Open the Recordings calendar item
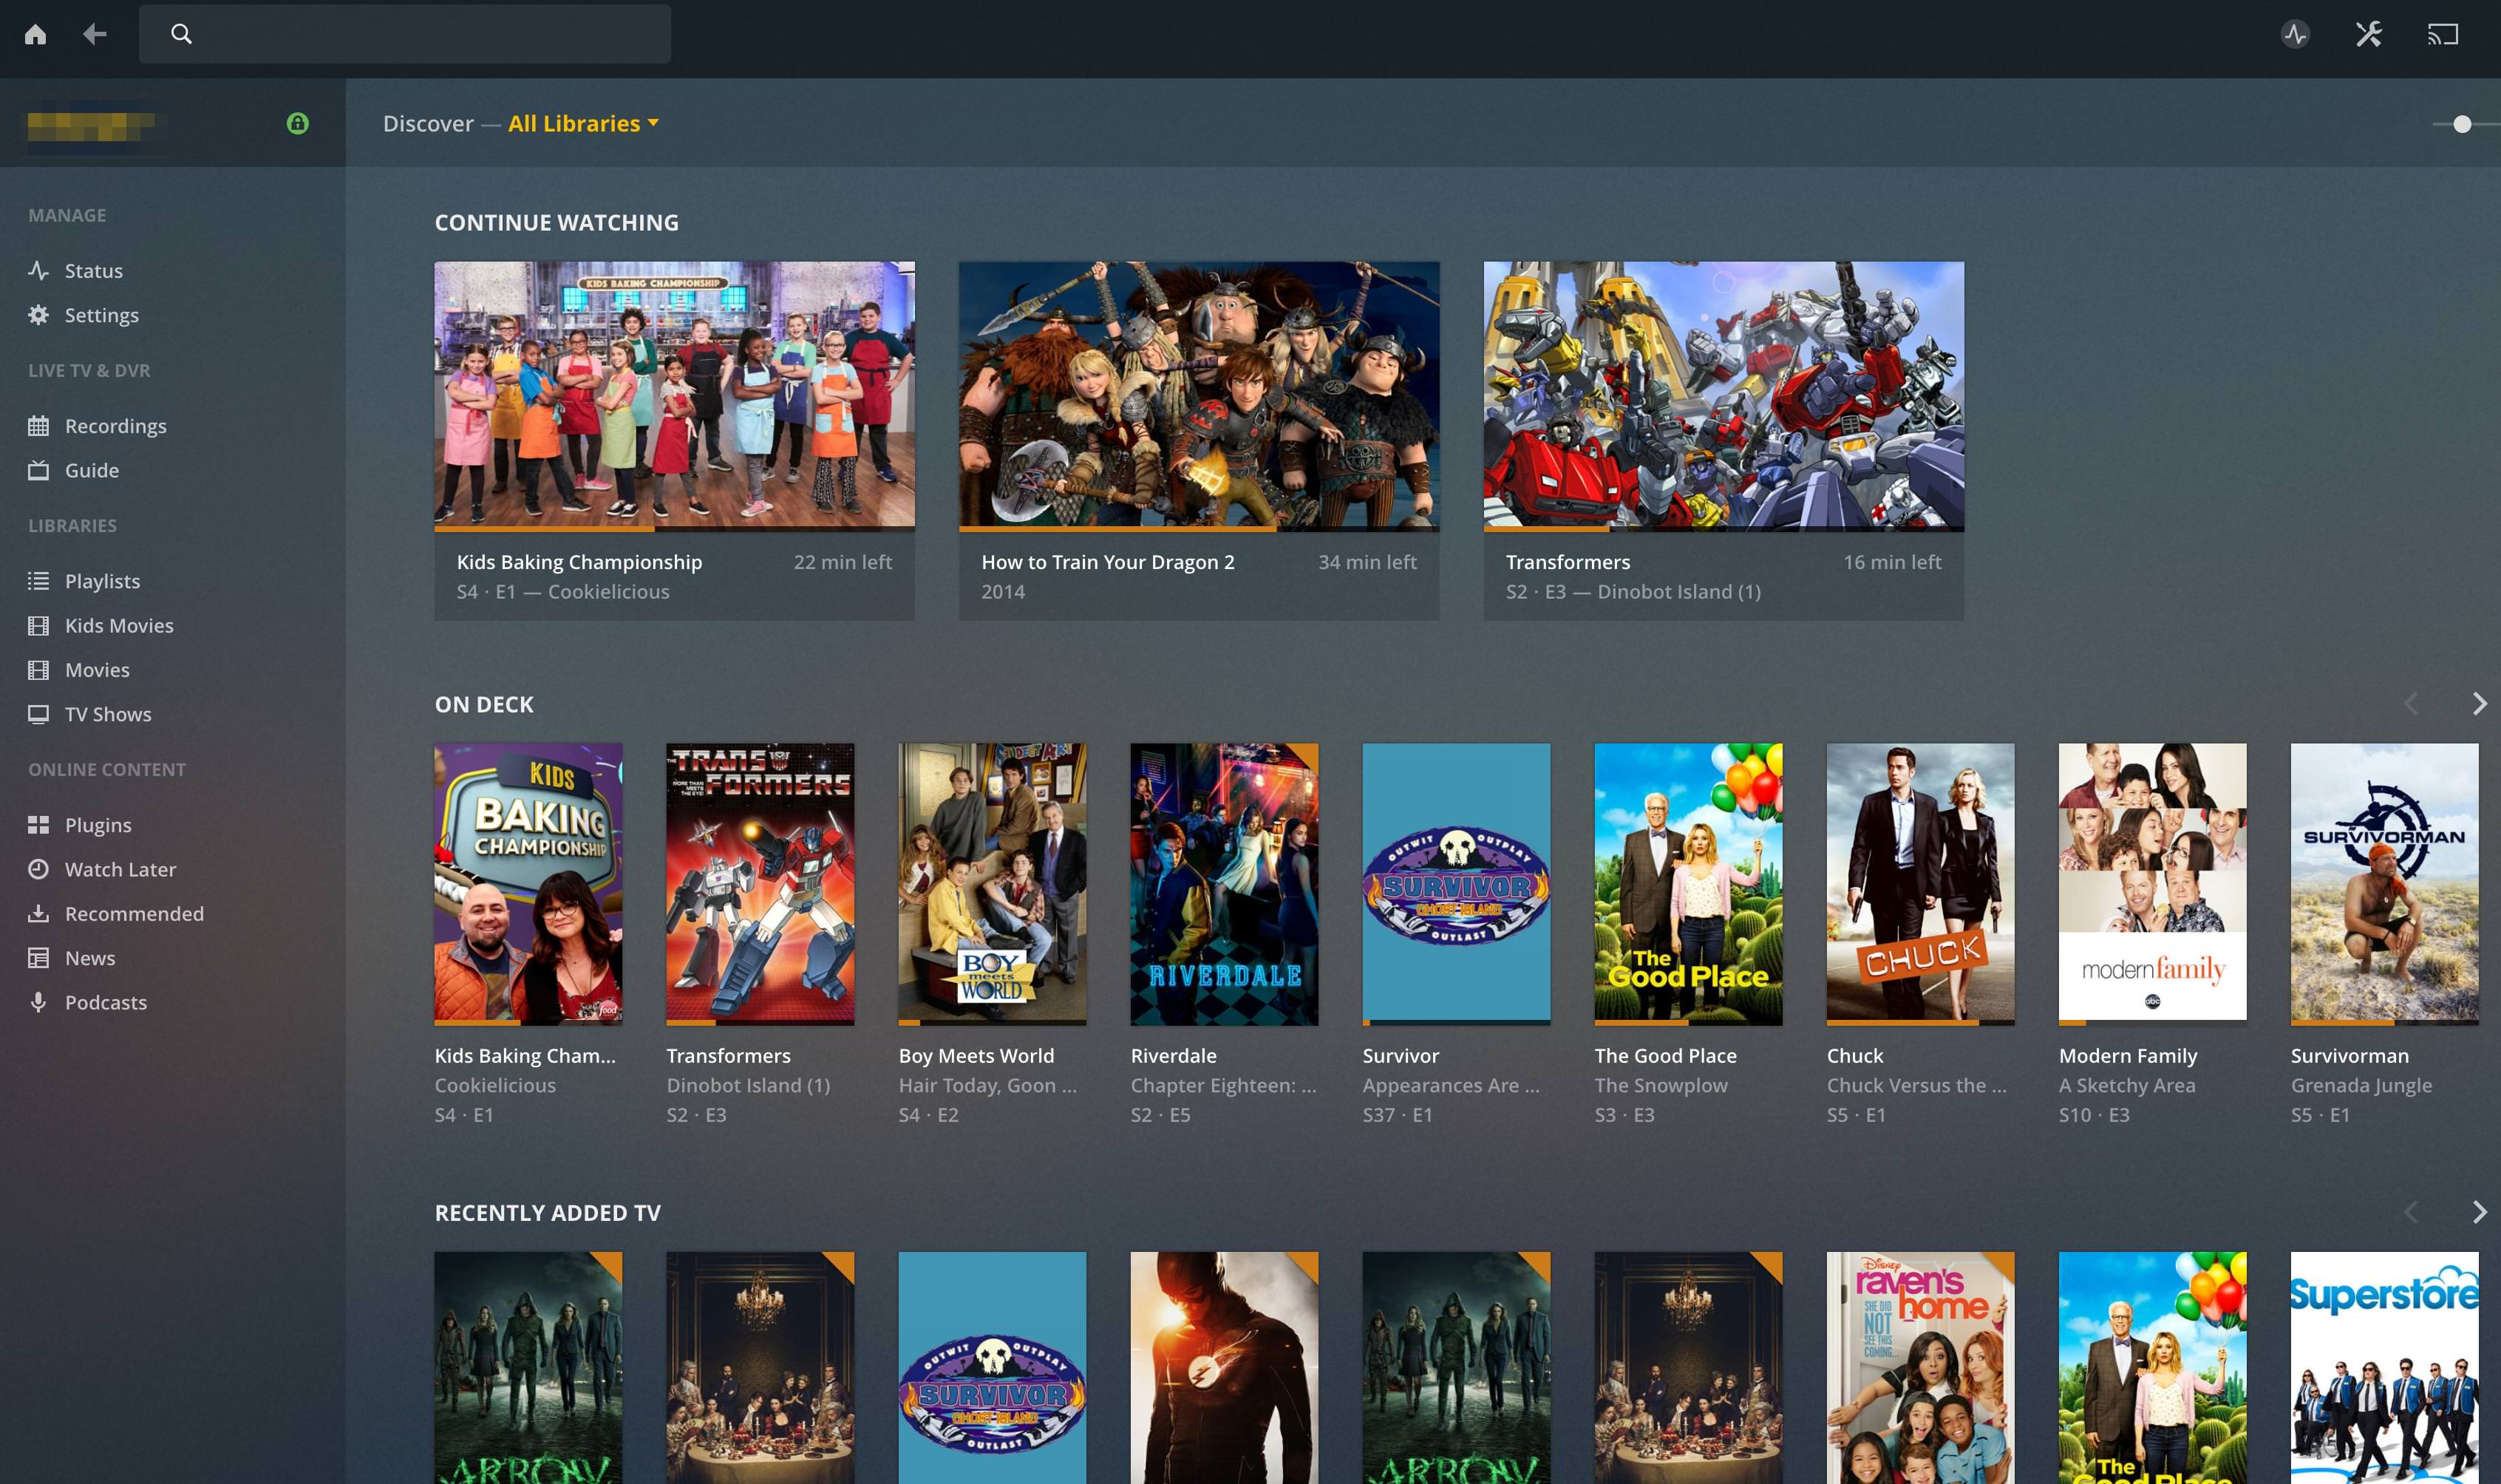Viewport: 2501px width, 1484px height. [x=115, y=426]
